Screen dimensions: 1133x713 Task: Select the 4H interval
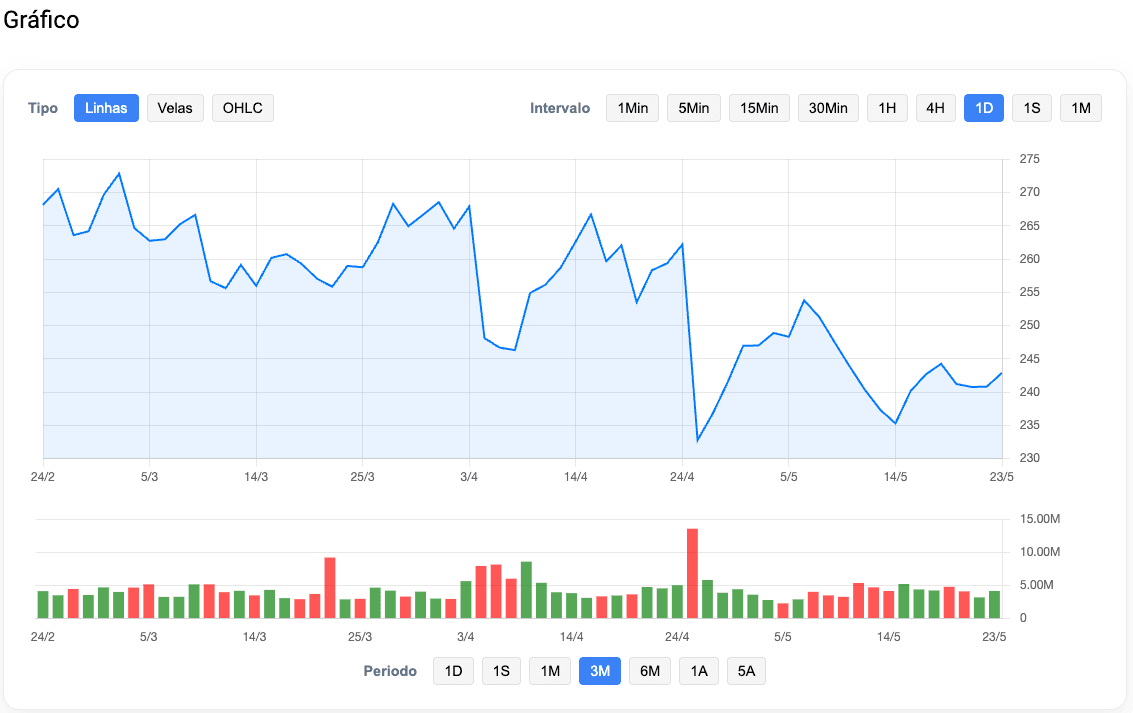935,108
